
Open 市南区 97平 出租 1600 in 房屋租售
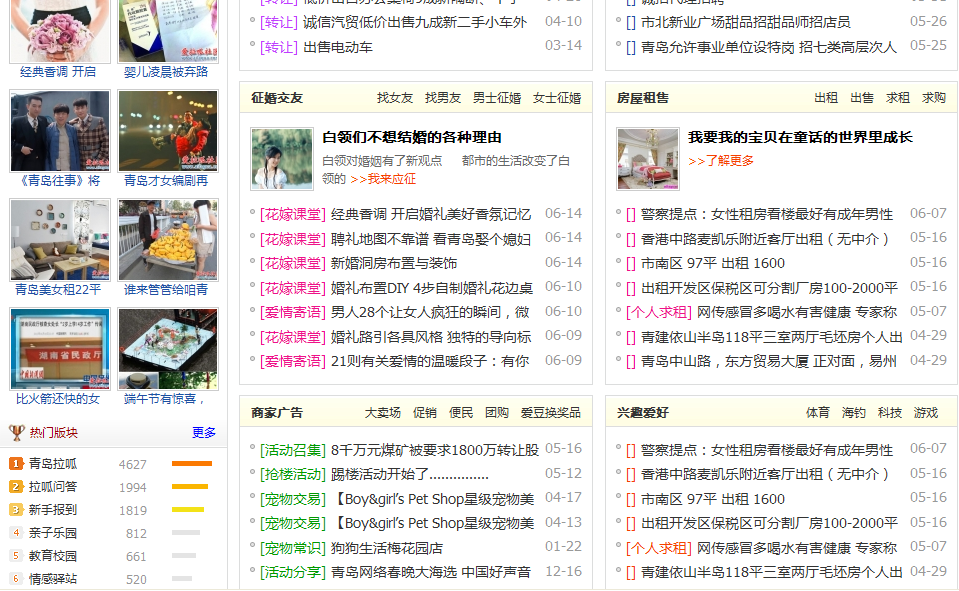pos(713,263)
